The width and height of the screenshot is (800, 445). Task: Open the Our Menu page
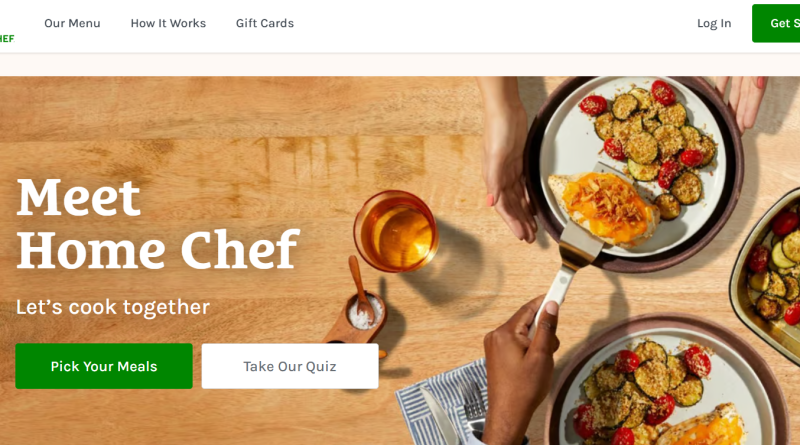(x=72, y=23)
